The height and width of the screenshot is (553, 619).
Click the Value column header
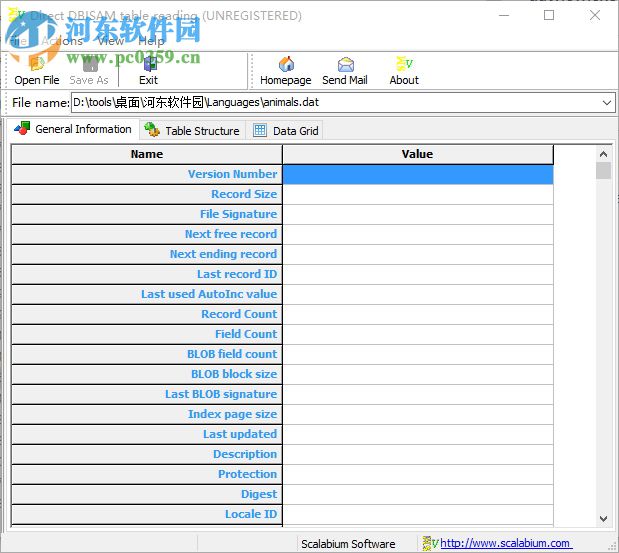point(418,154)
